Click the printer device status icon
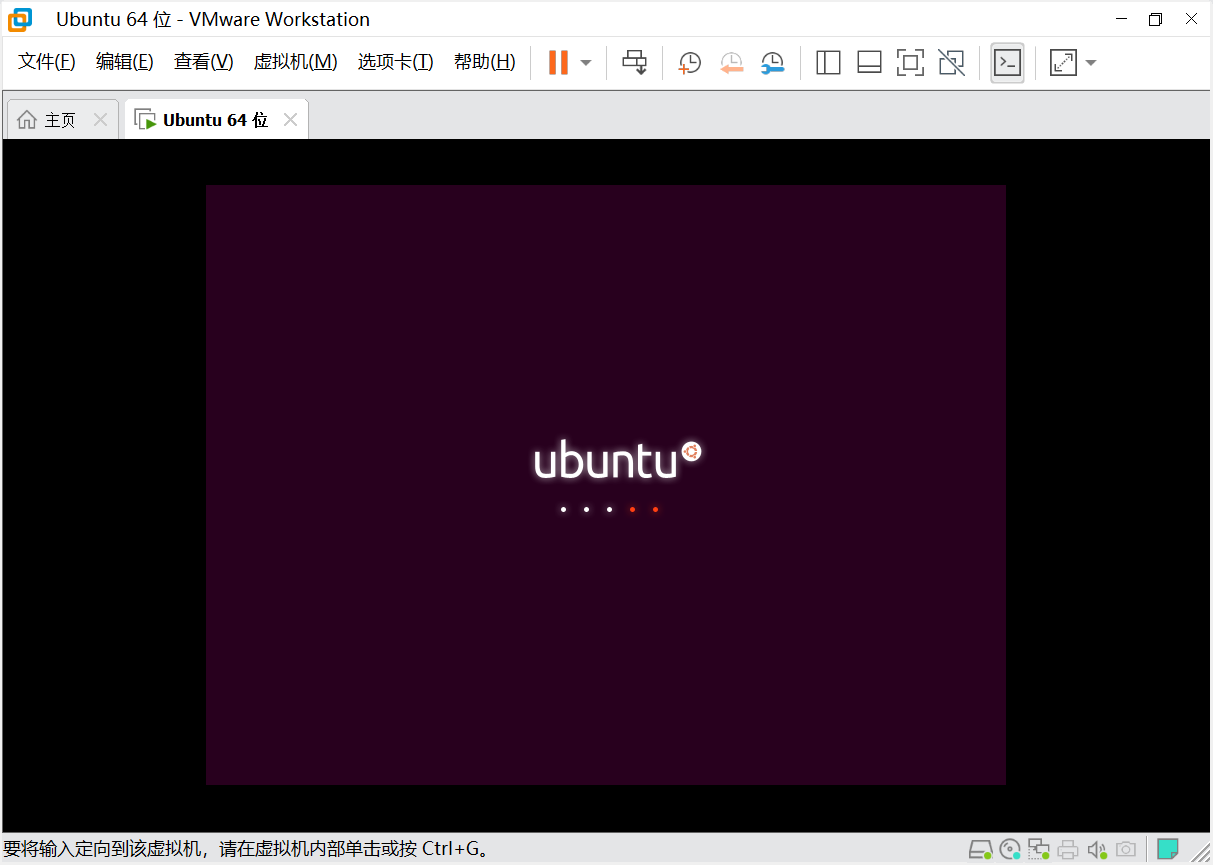Viewport: 1213px width, 865px height. tap(1068, 850)
